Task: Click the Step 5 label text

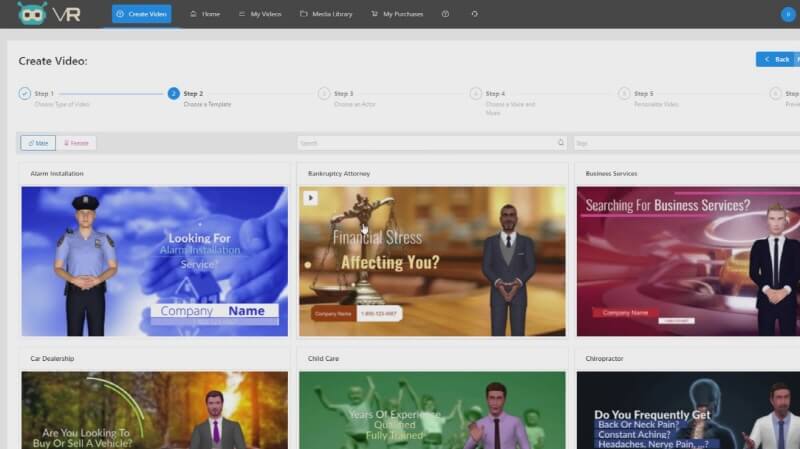Action: click(643, 93)
